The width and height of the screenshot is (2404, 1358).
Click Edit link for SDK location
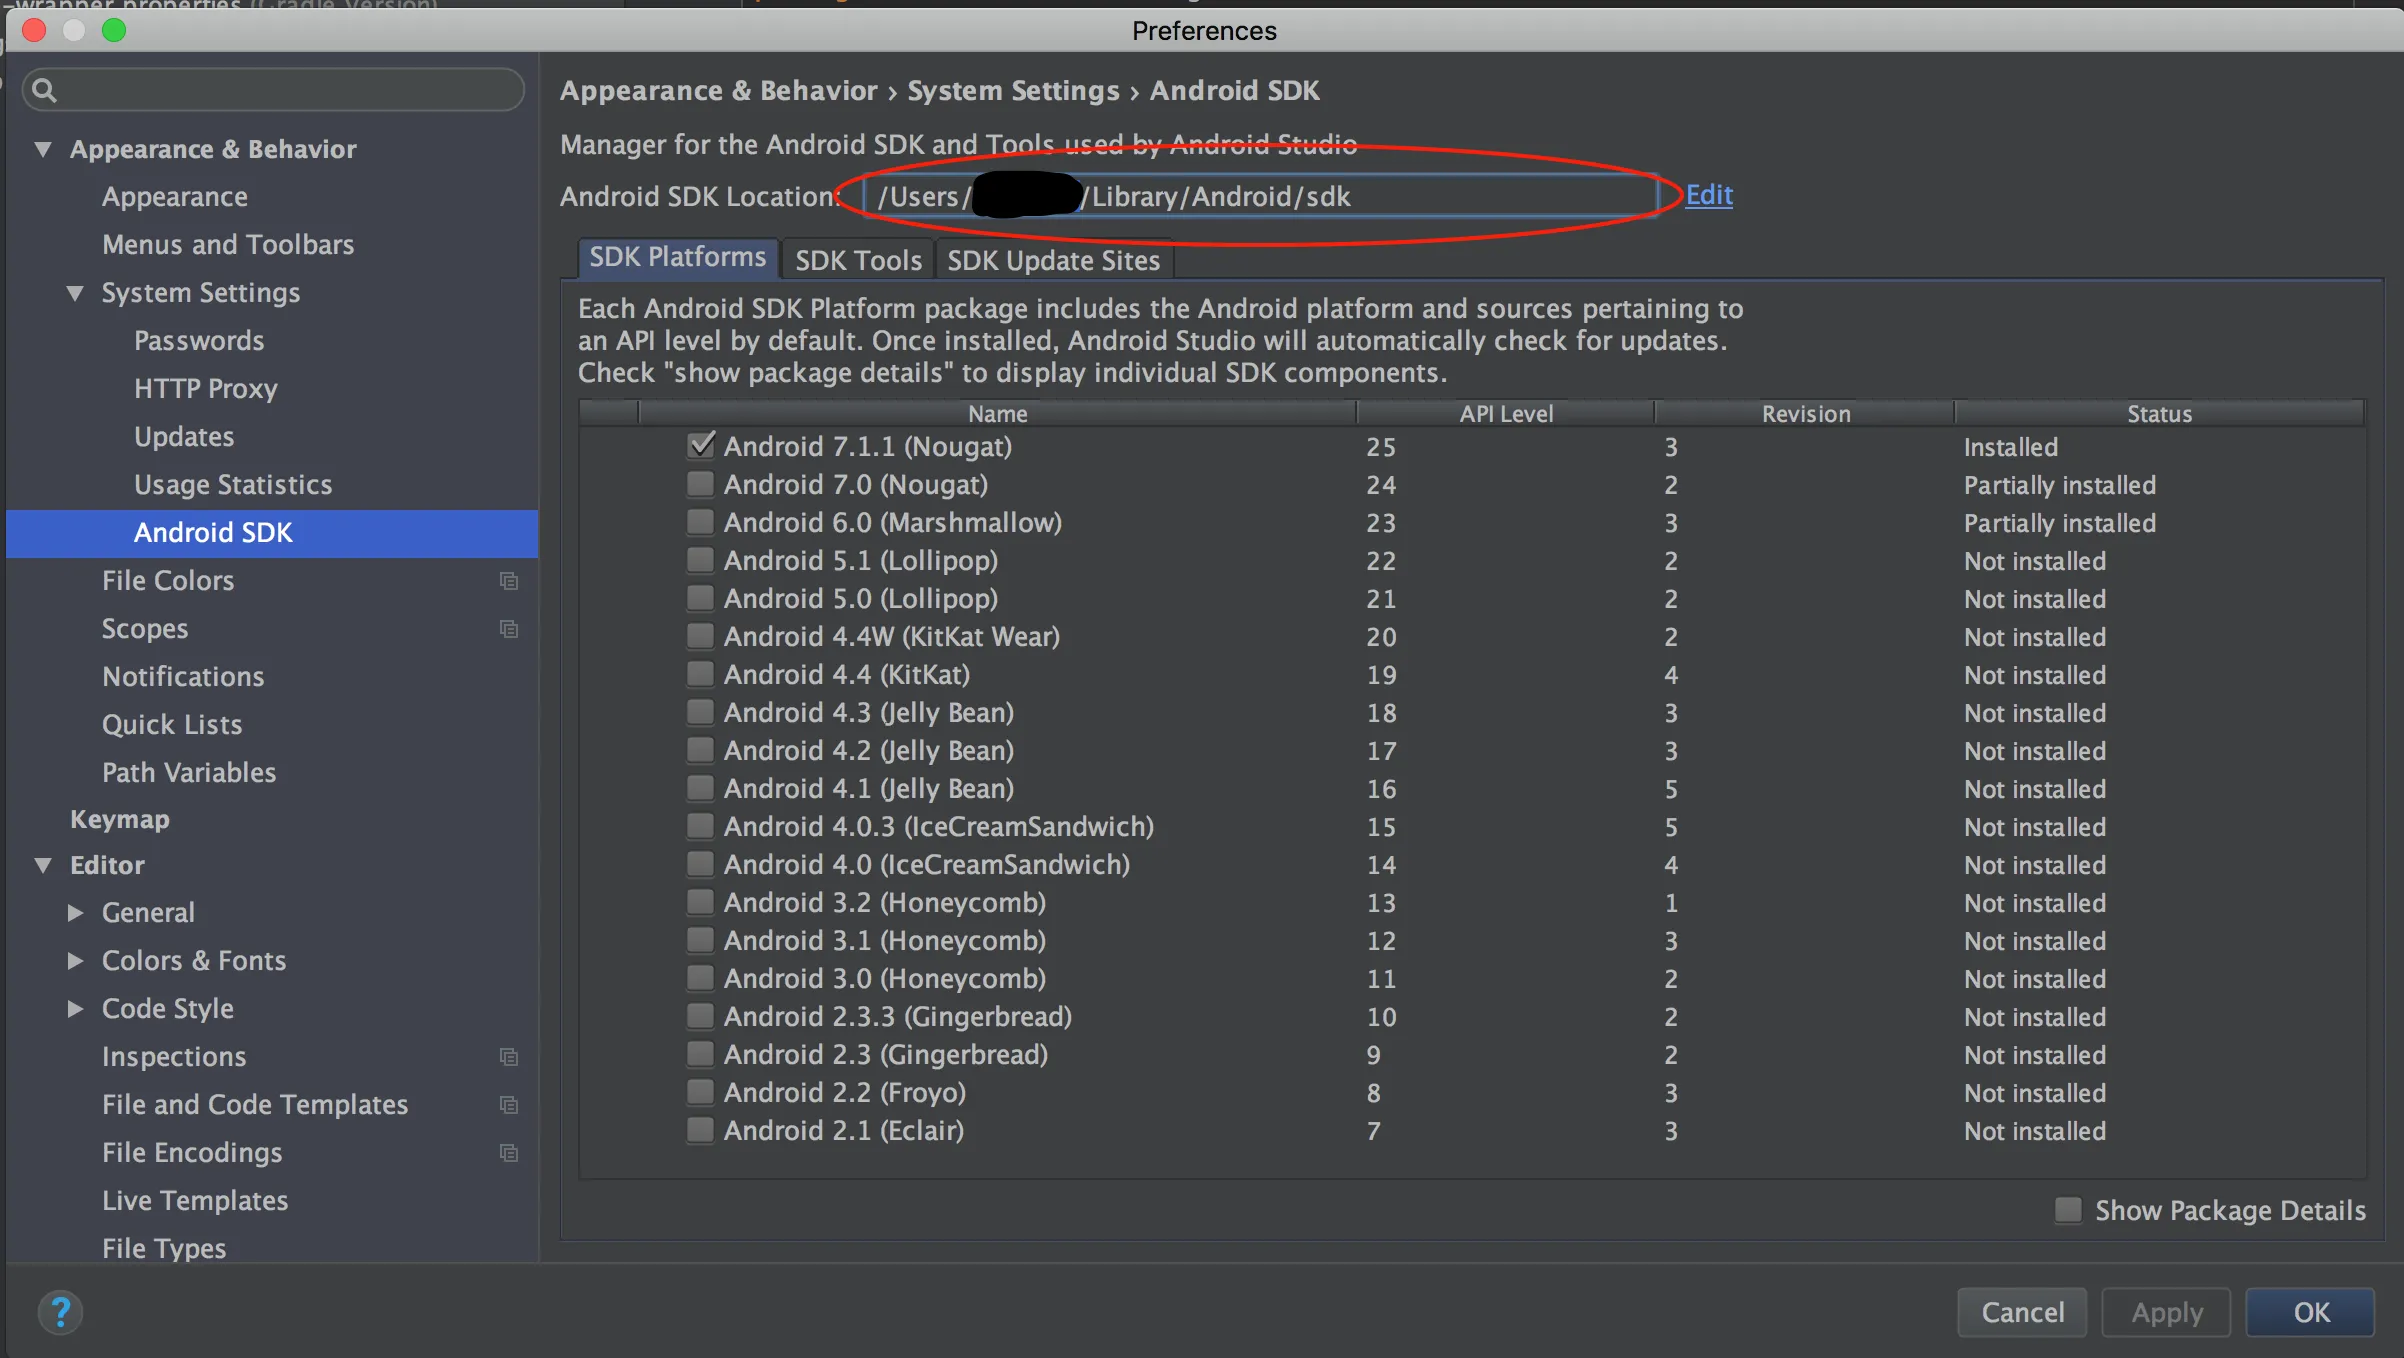(1708, 195)
